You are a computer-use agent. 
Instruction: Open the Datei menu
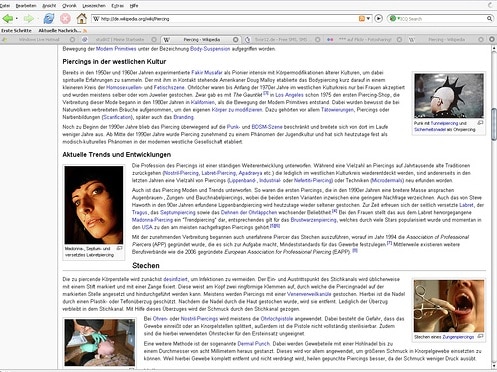point(5,6)
